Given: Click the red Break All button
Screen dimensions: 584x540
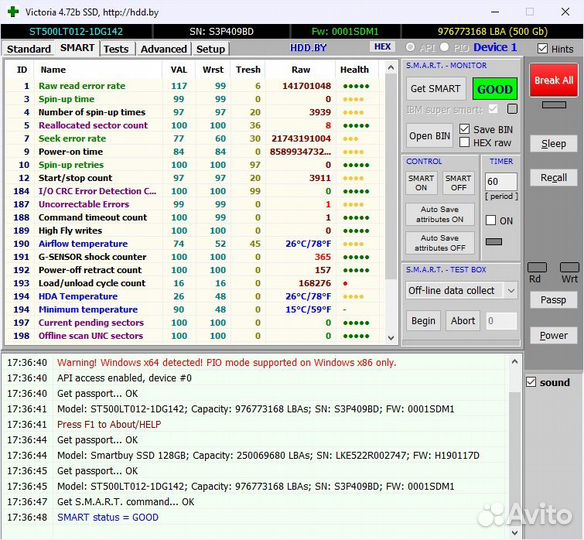Looking at the screenshot, I should point(554,80).
